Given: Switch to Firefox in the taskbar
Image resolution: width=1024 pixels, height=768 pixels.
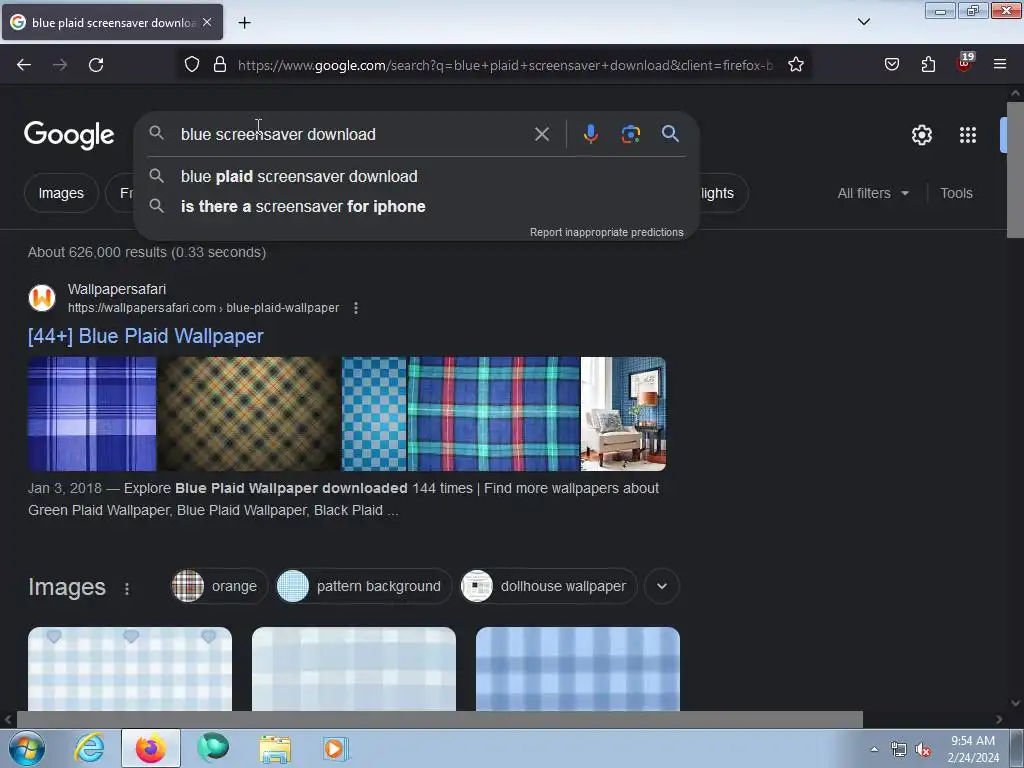Looking at the screenshot, I should pyautogui.click(x=151, y=748).
